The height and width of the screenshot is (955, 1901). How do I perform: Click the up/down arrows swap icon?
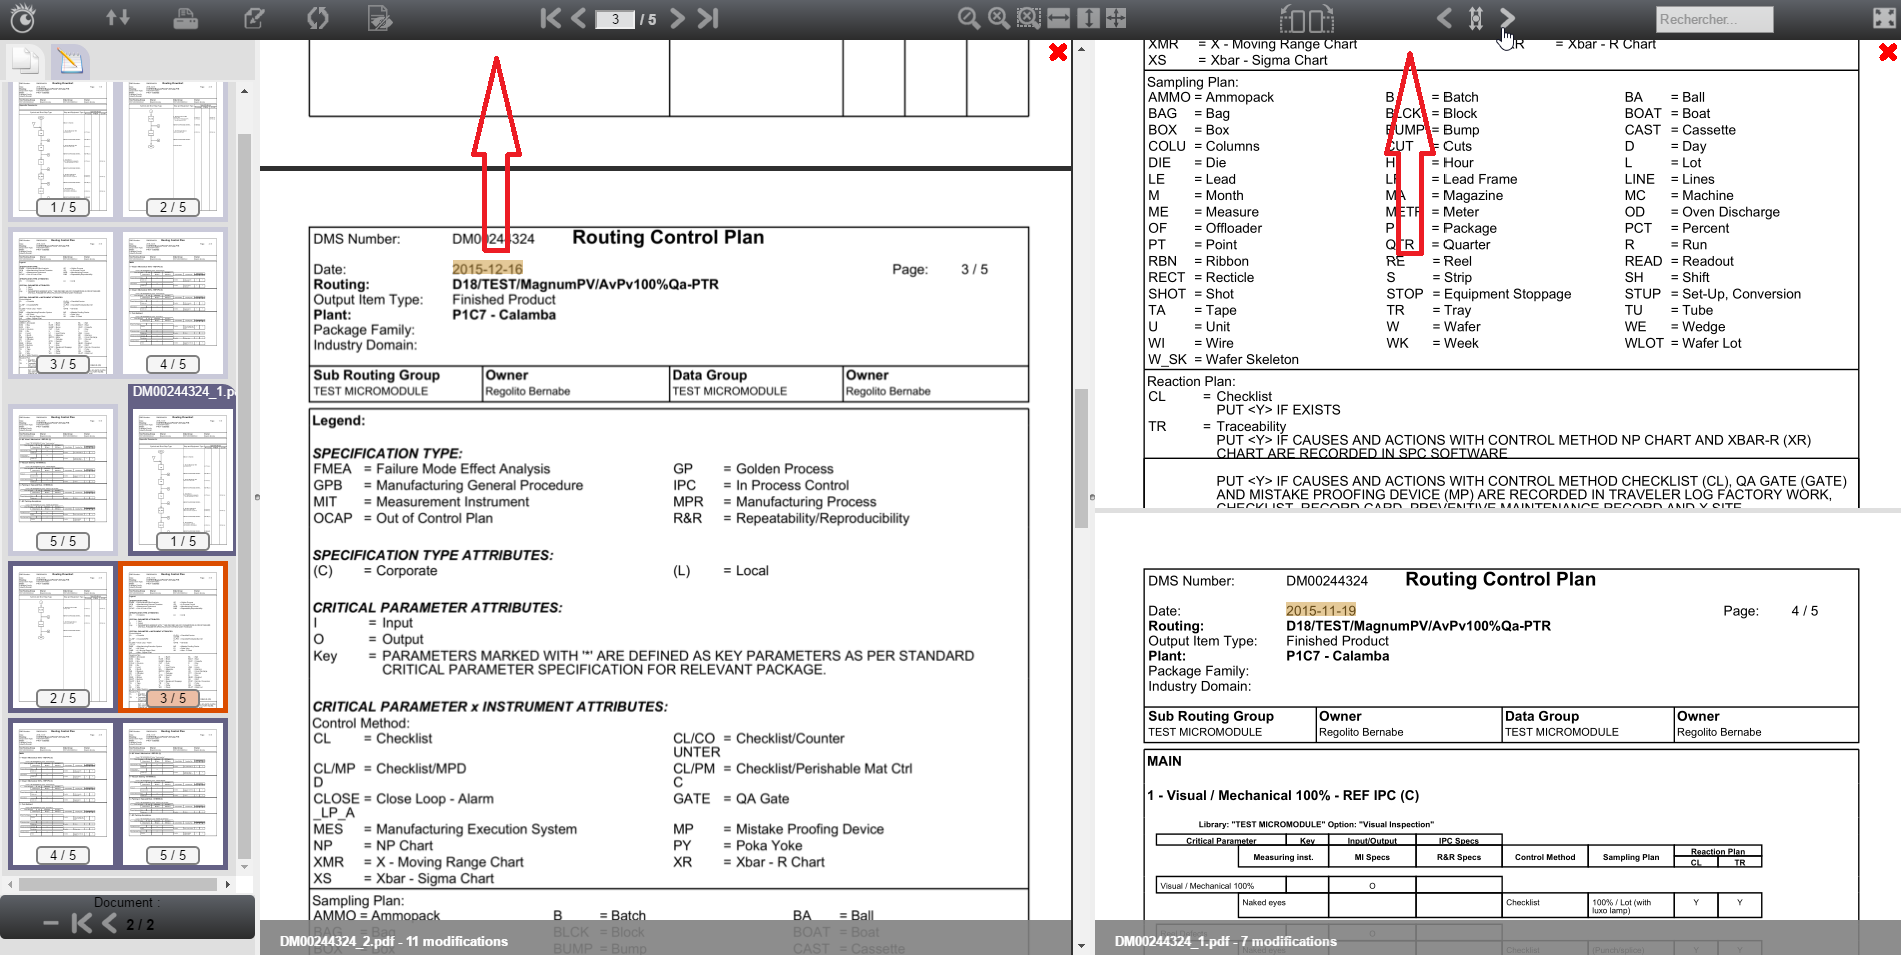(118, 18)
